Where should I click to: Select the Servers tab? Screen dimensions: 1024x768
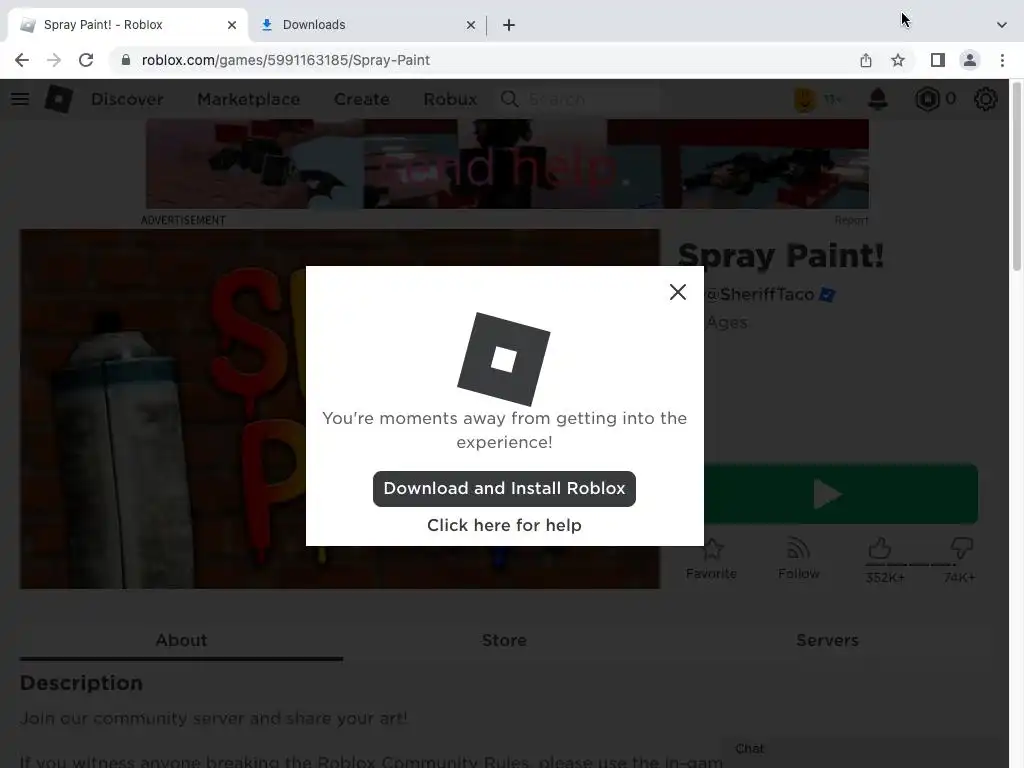coord(827,641)
